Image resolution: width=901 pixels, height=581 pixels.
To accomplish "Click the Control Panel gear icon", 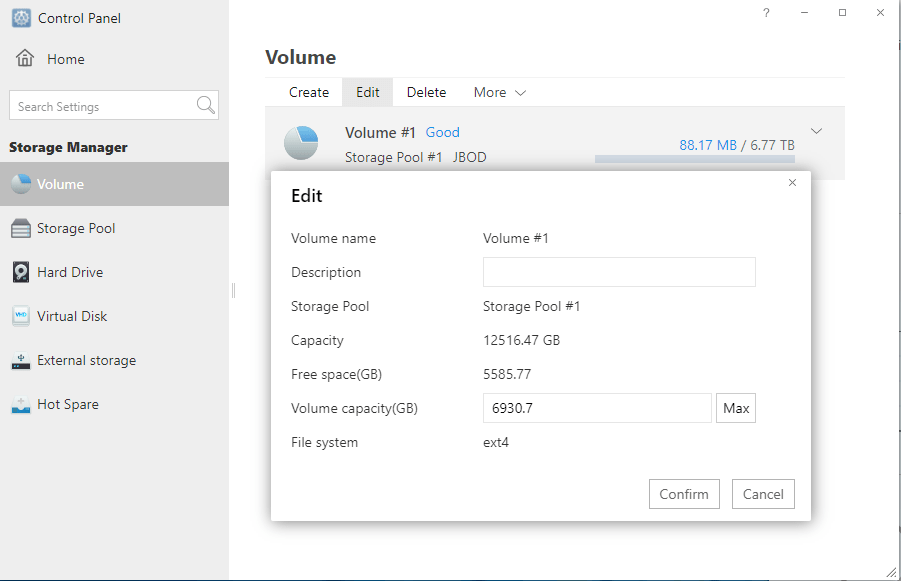I will pos(21,18).
